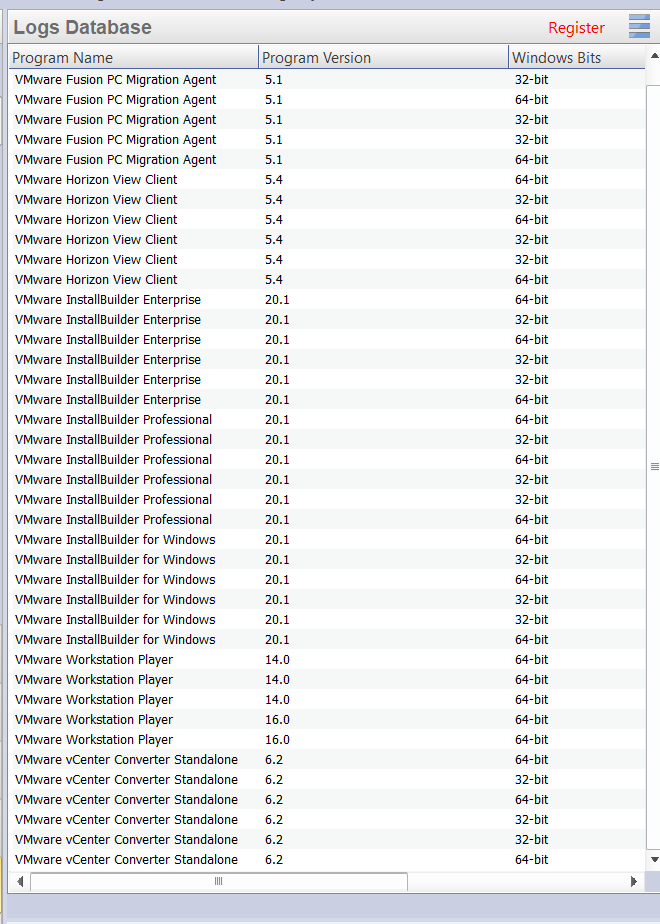Select the first VMware Fusion PC Migration Agent row
The width and height of the screenshot is (660, 924).
[x=329, y=80]
